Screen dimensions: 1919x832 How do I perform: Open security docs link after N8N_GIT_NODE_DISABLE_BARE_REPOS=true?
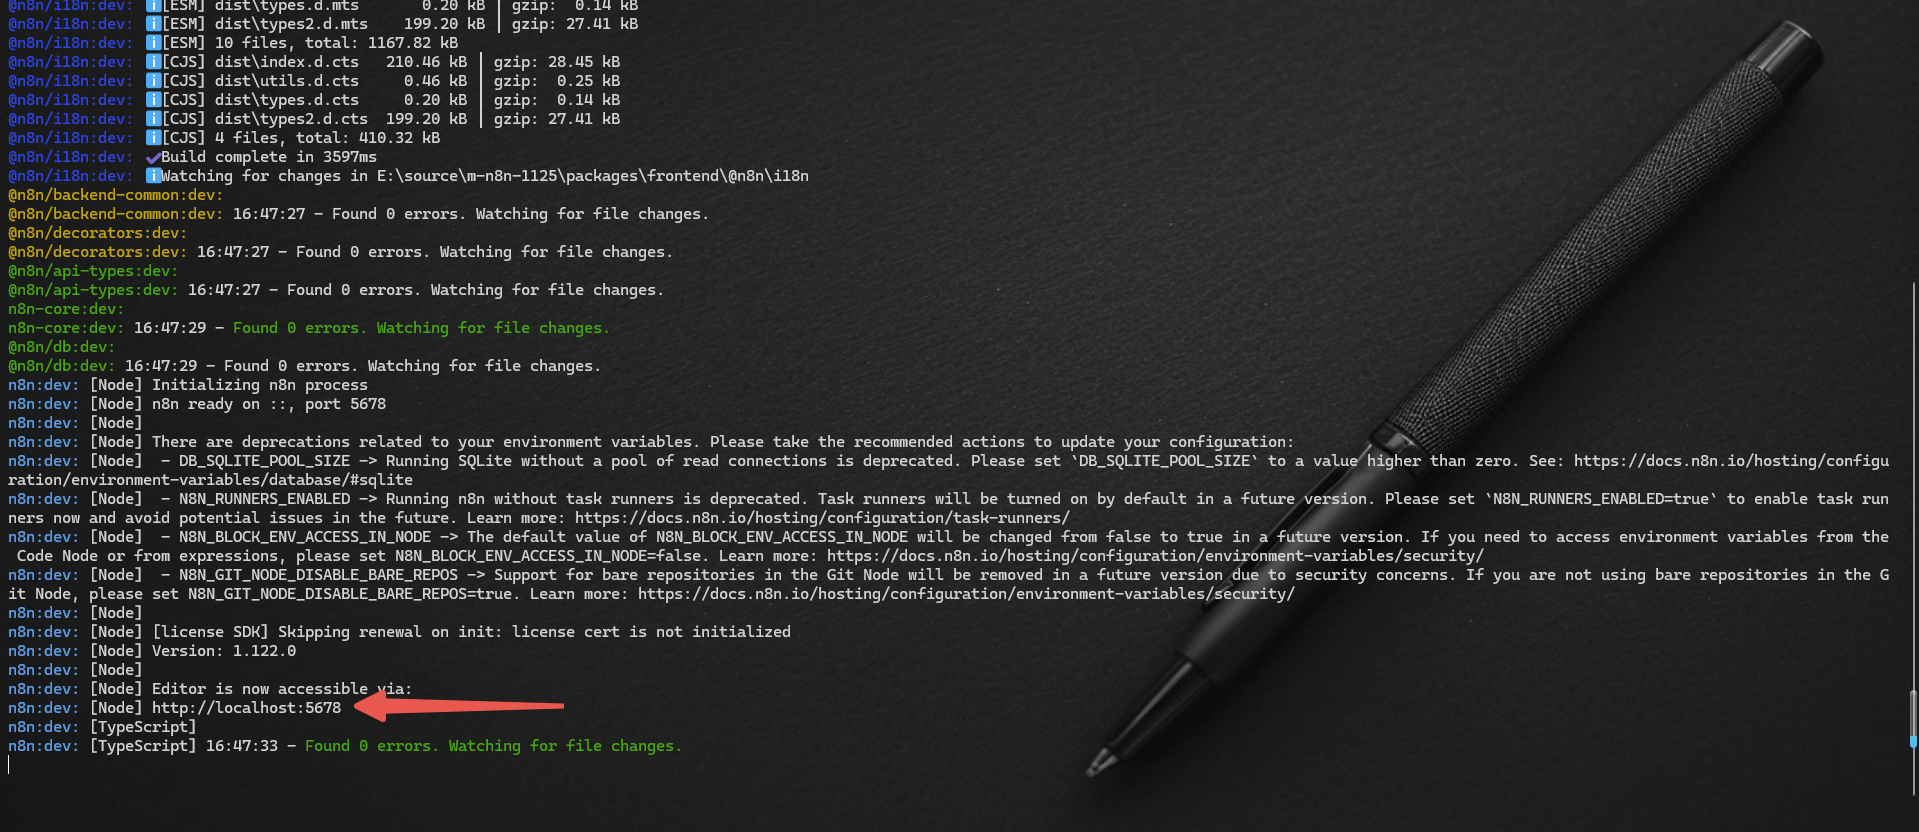click(x=966, y=594)
